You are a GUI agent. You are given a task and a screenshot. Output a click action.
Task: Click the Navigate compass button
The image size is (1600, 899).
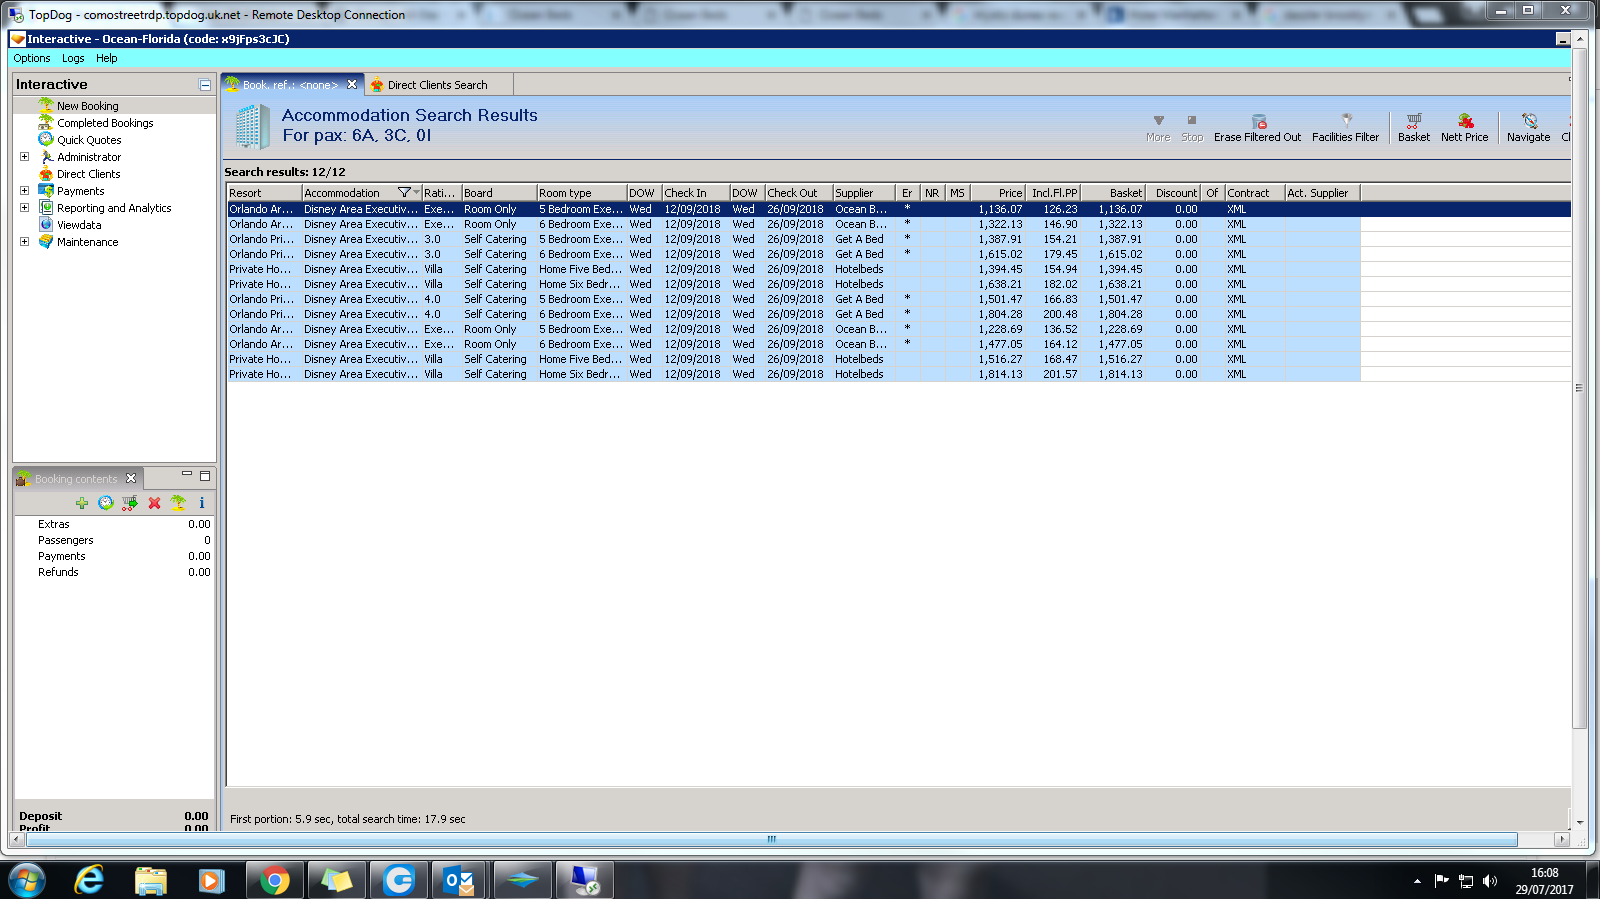tap(1529, 128)
